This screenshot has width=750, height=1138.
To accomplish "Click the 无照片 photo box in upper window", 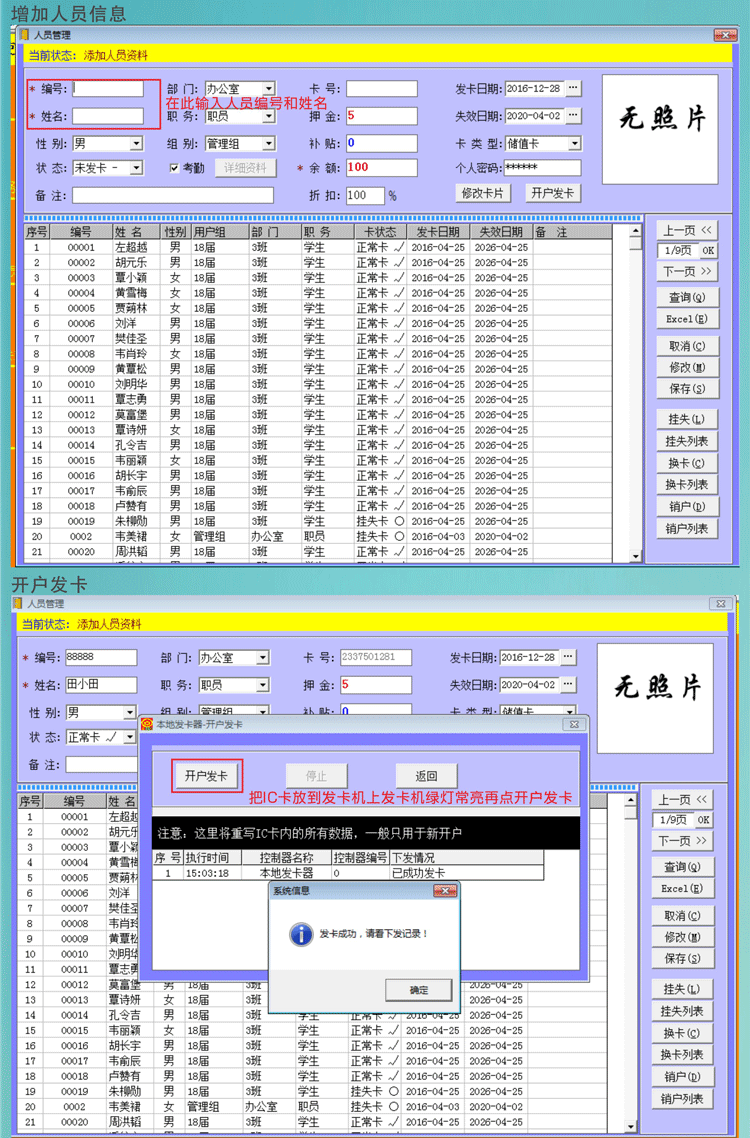I will (660, 129).
